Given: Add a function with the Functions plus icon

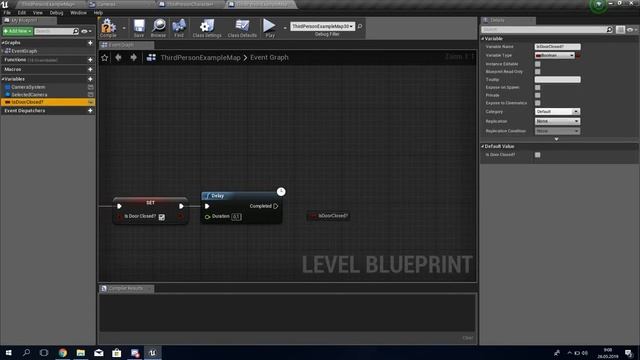Looking at the screenshot, I should (x=90, y=60).
